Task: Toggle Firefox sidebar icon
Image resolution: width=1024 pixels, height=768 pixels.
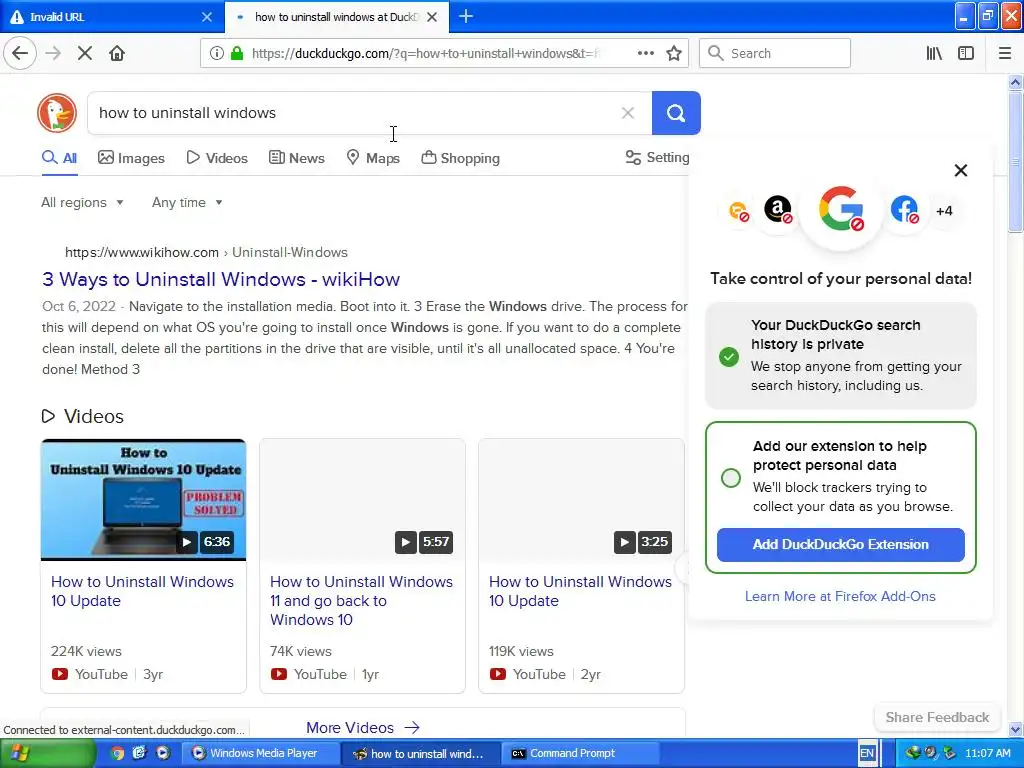Action: click(x=966, y=54)
